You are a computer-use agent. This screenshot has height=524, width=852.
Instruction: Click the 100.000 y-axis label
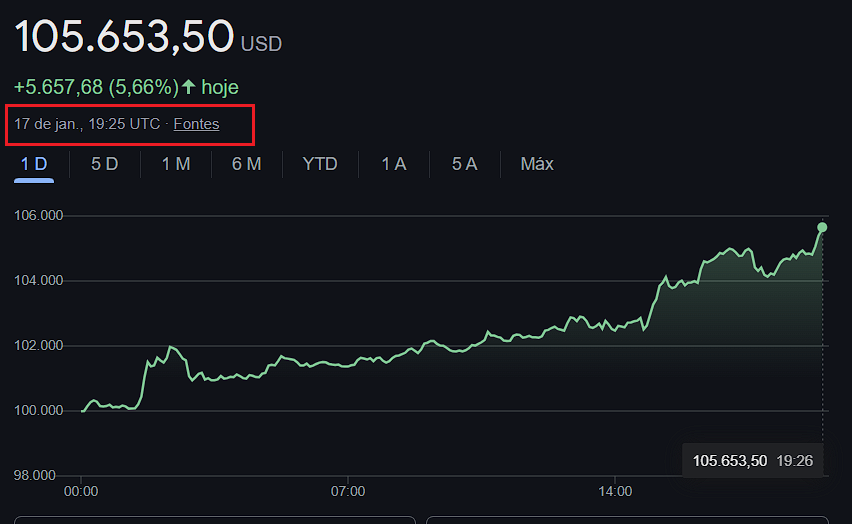tap(39, 410)
